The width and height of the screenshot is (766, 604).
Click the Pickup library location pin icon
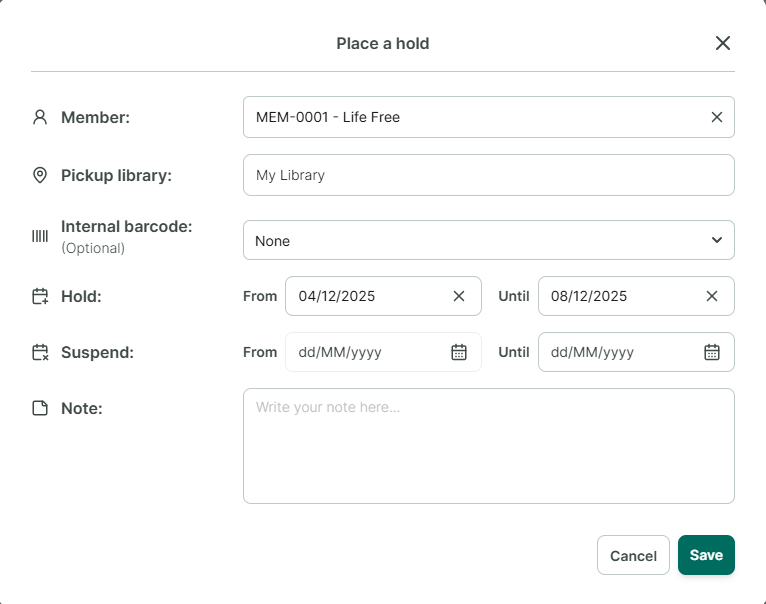40,175
